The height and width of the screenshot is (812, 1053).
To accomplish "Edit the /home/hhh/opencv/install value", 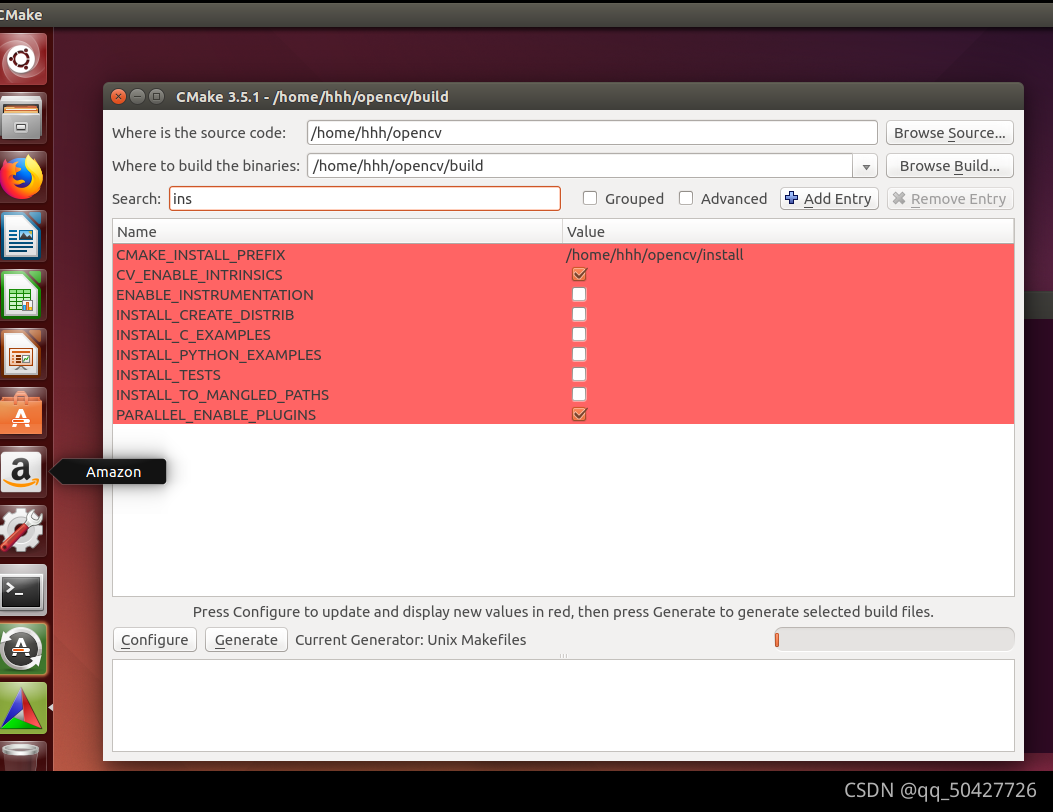I will (655, 255).
